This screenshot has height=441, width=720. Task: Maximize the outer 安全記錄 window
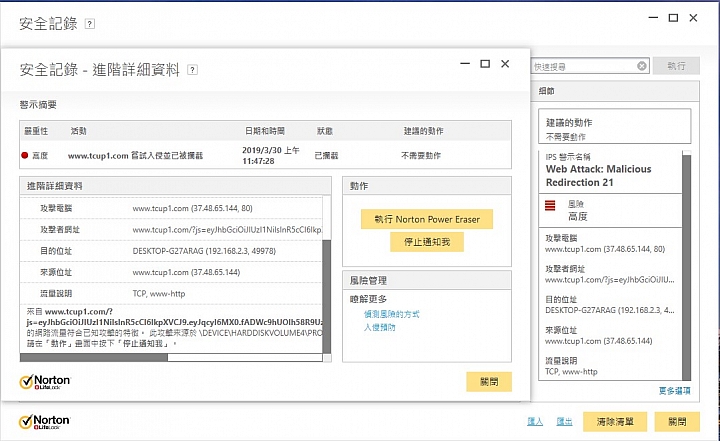[x=673, y=18]
